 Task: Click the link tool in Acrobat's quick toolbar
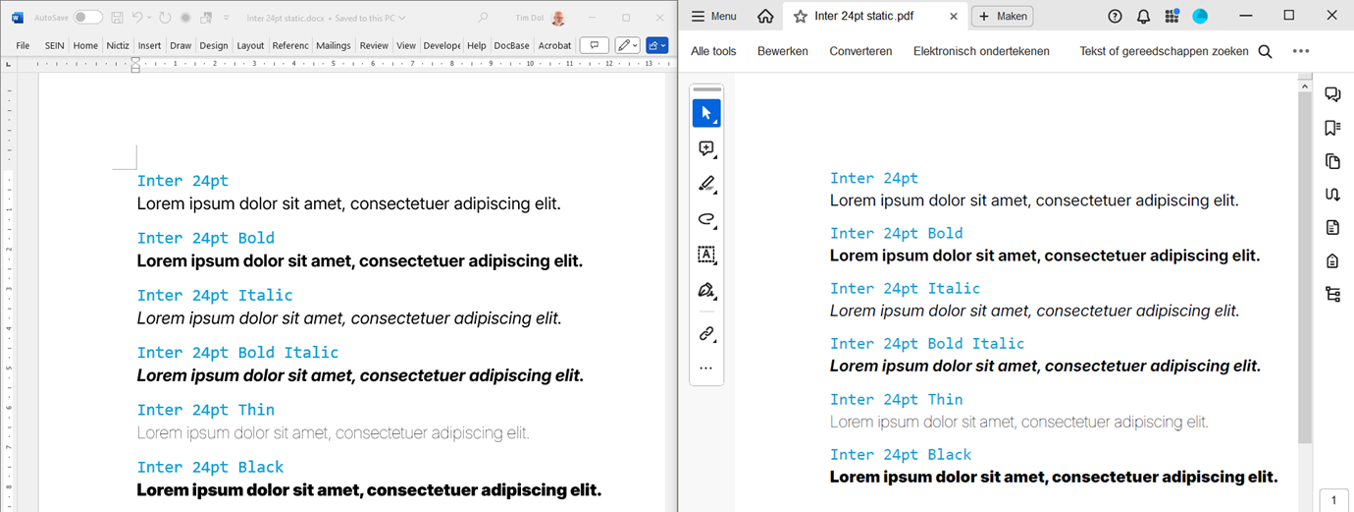click(706, 334)
